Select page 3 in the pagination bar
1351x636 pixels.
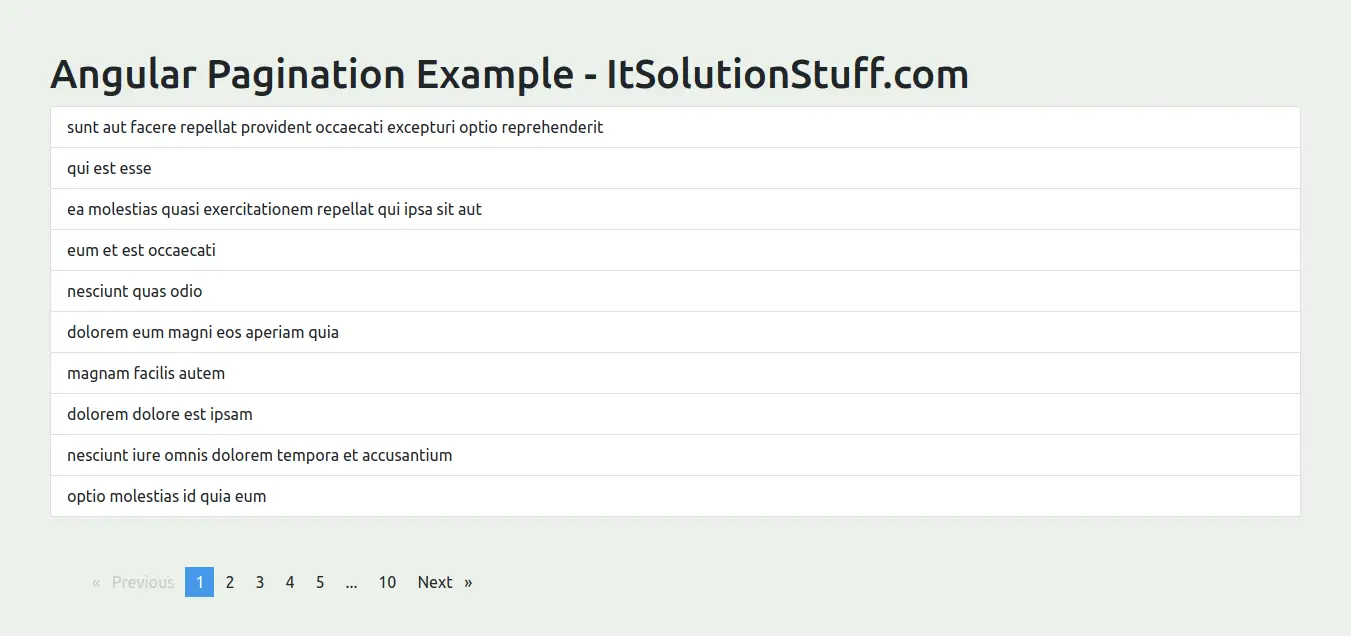pyautogui.click(x=260, y=582)
